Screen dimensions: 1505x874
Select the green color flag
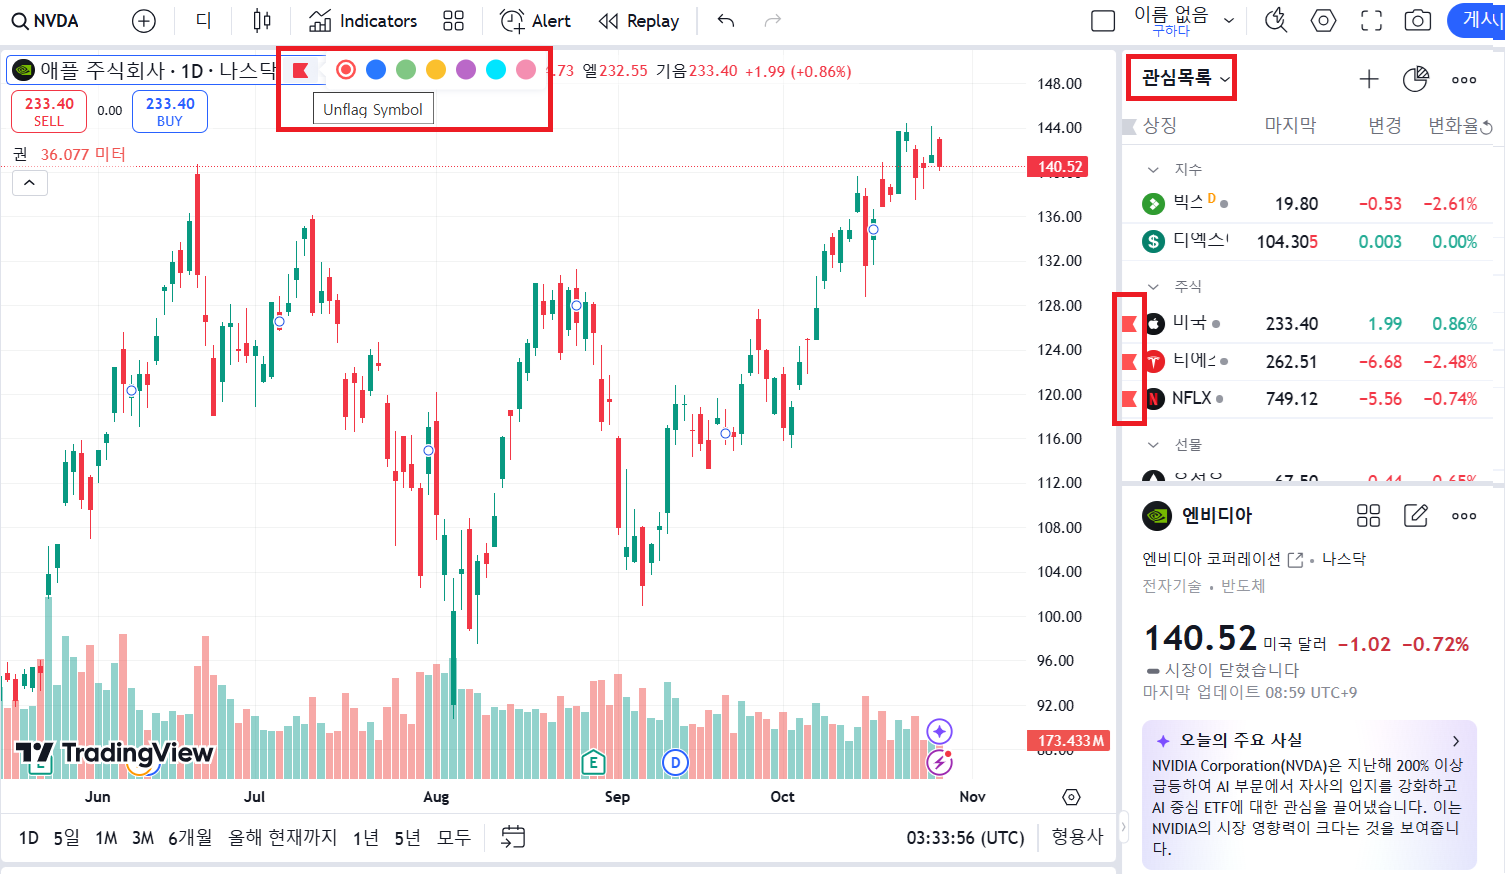pyautogui.click(x=406, y=69)
